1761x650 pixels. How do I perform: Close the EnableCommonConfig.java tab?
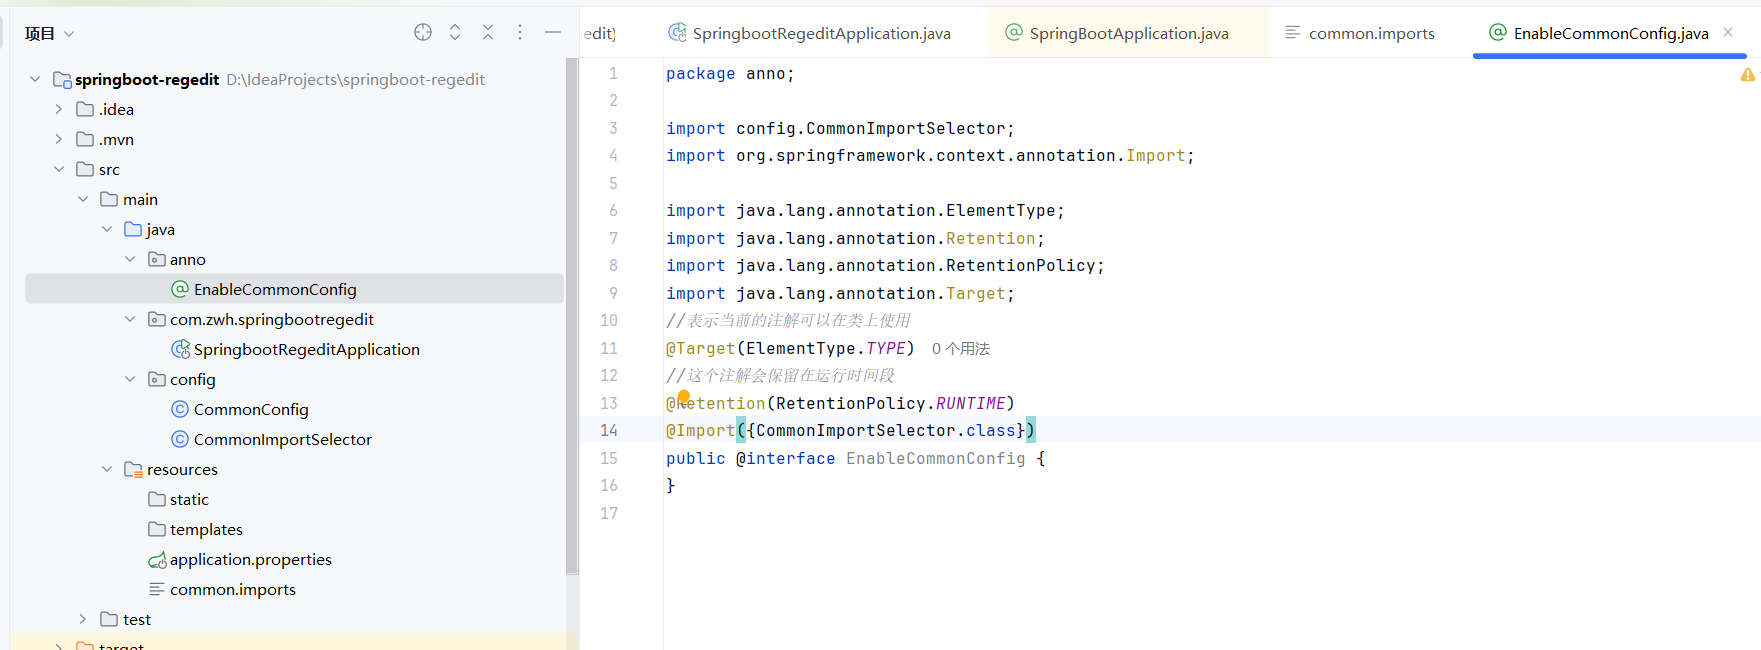[1728, 32]
